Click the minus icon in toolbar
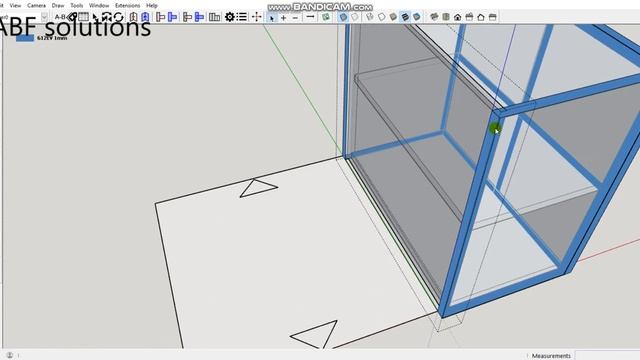 coord(295,17)
